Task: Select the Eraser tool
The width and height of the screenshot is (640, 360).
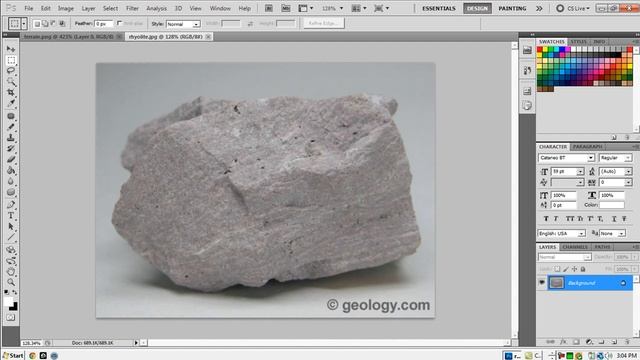Action: point(11,159)
